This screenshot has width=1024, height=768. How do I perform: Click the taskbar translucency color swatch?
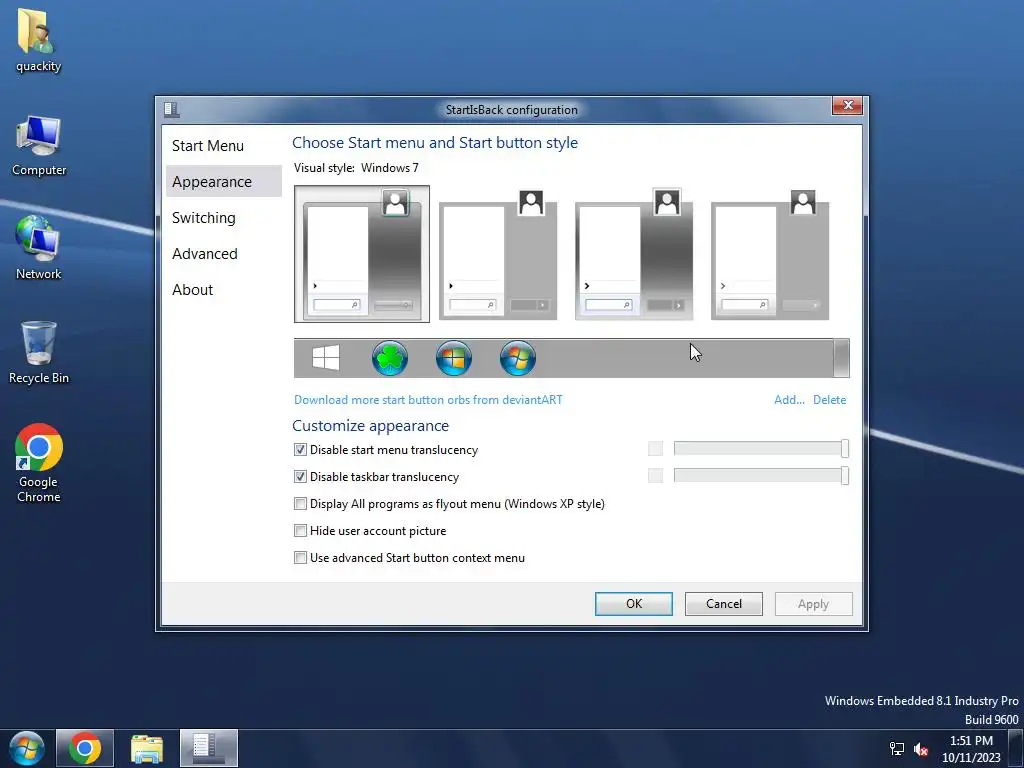click(655, 475)
